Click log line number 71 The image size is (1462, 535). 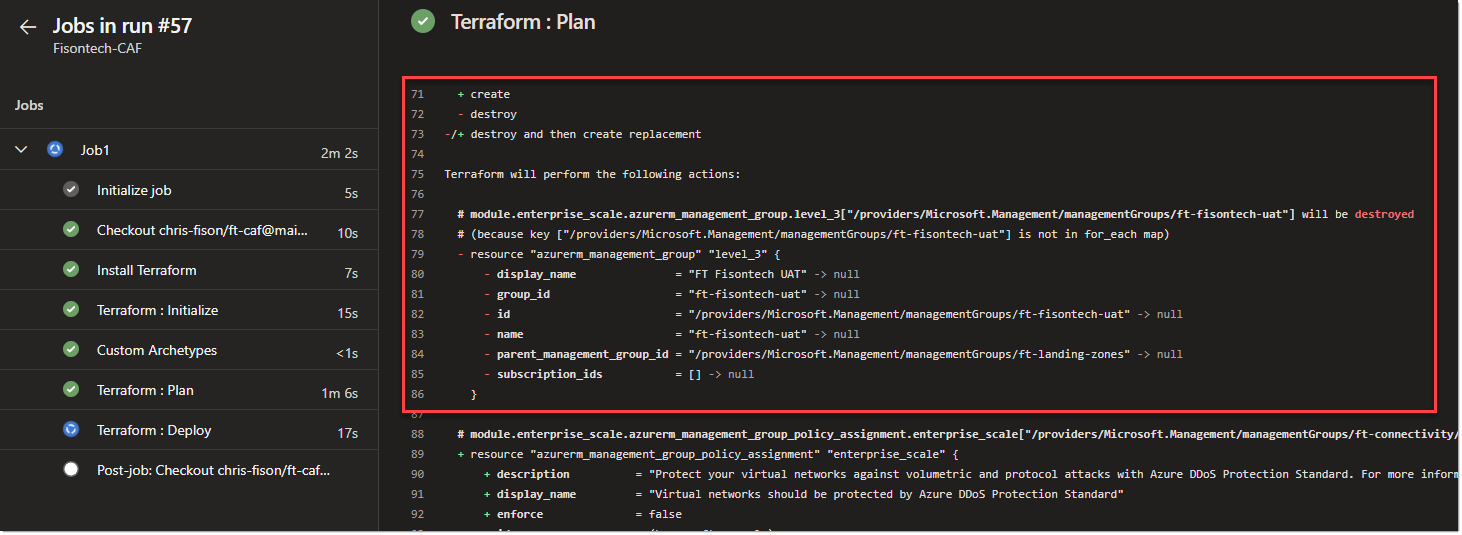[417, 94]
